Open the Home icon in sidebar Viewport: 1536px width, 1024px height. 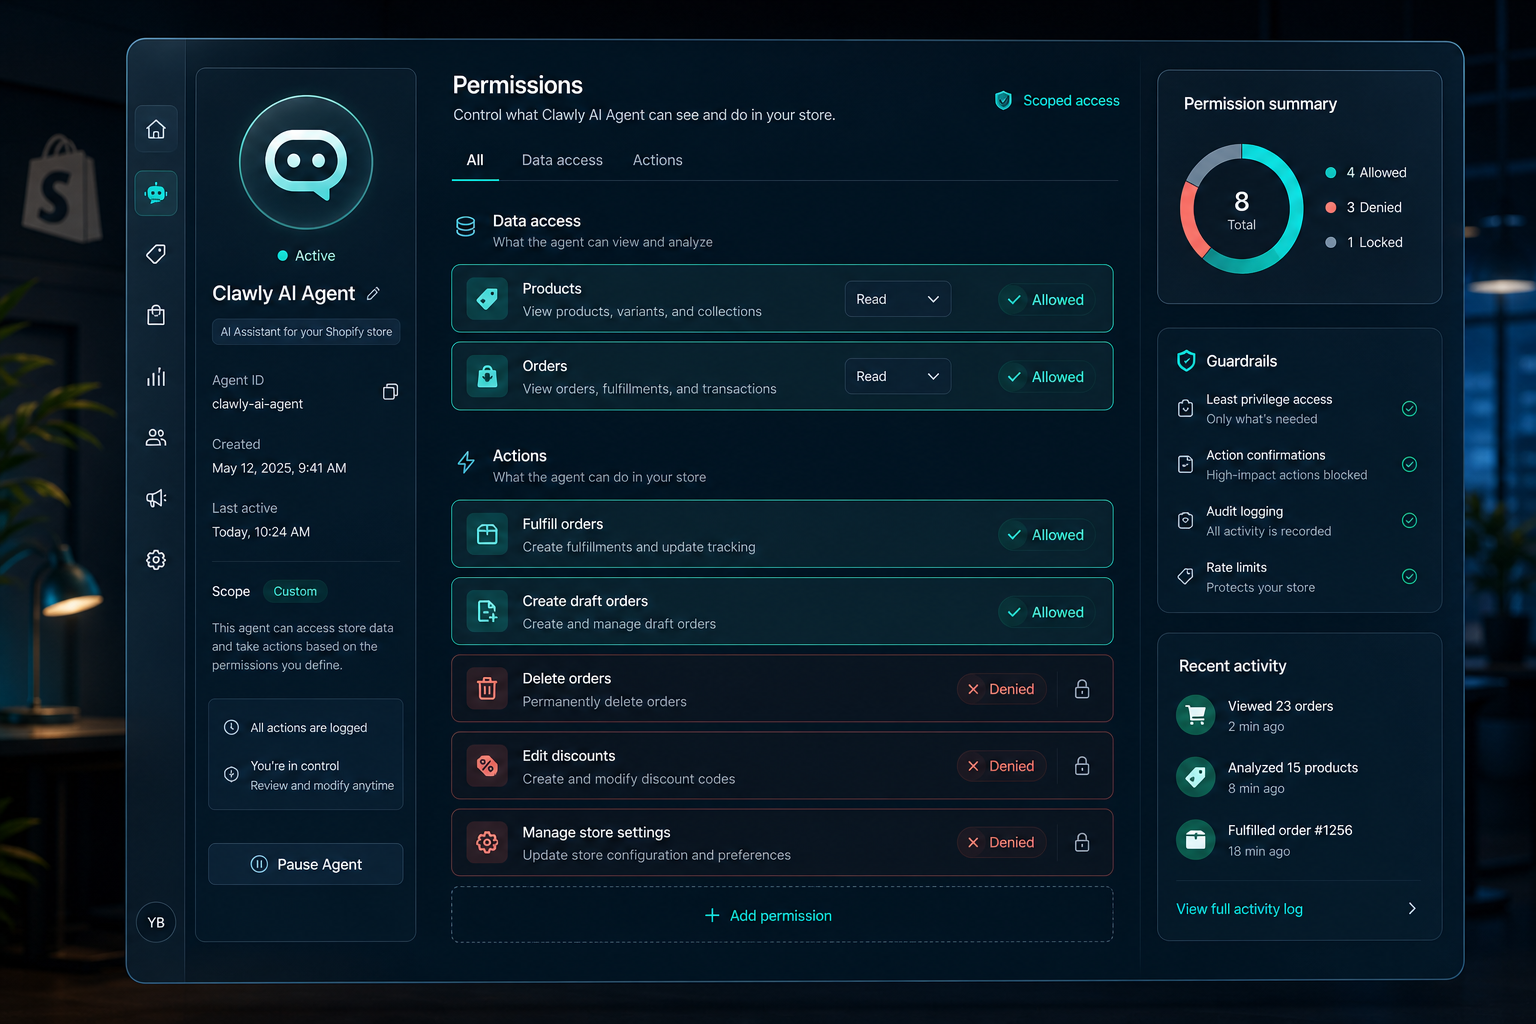tap(156, 129)
